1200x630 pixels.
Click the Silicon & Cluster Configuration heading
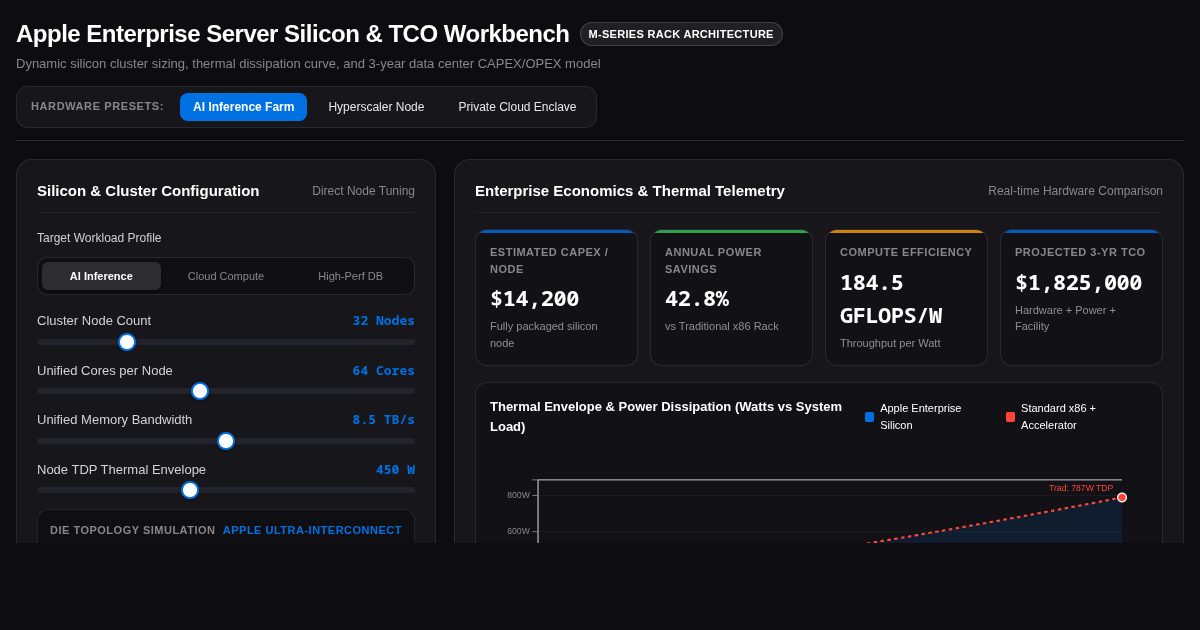(x=148, y=190)
